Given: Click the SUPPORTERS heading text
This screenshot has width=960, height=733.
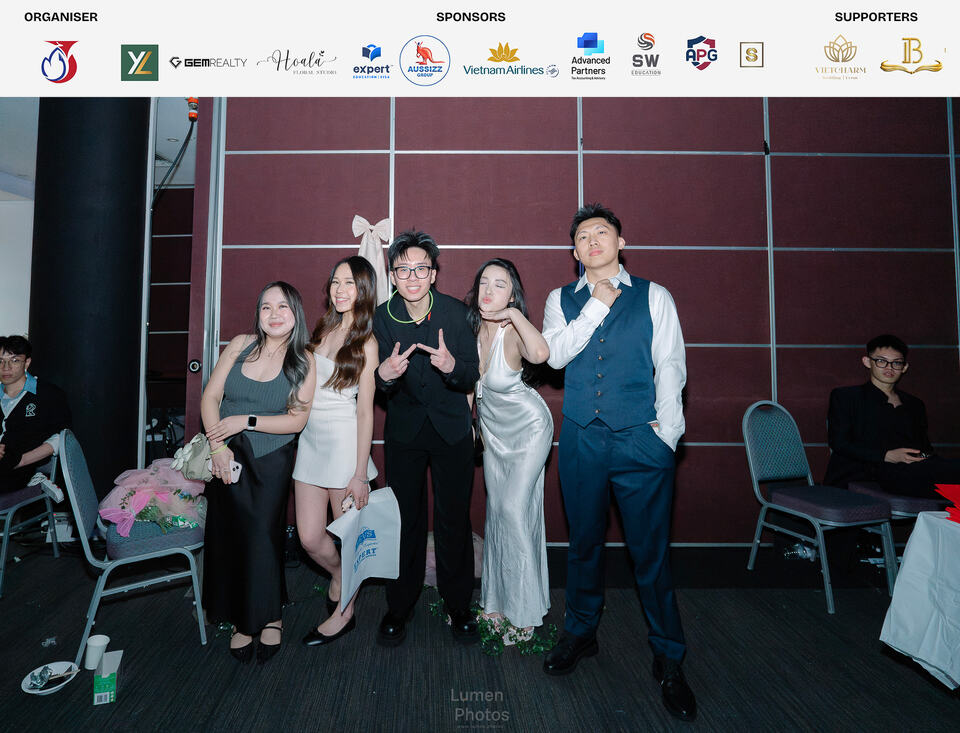Looking at the screenshot, I should pos(876,17).
